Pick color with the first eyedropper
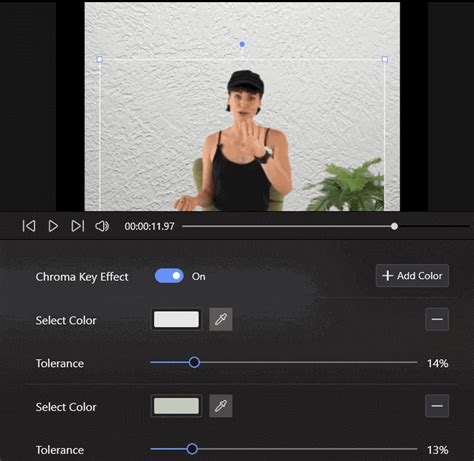The image size is (474, 461). 221,319
